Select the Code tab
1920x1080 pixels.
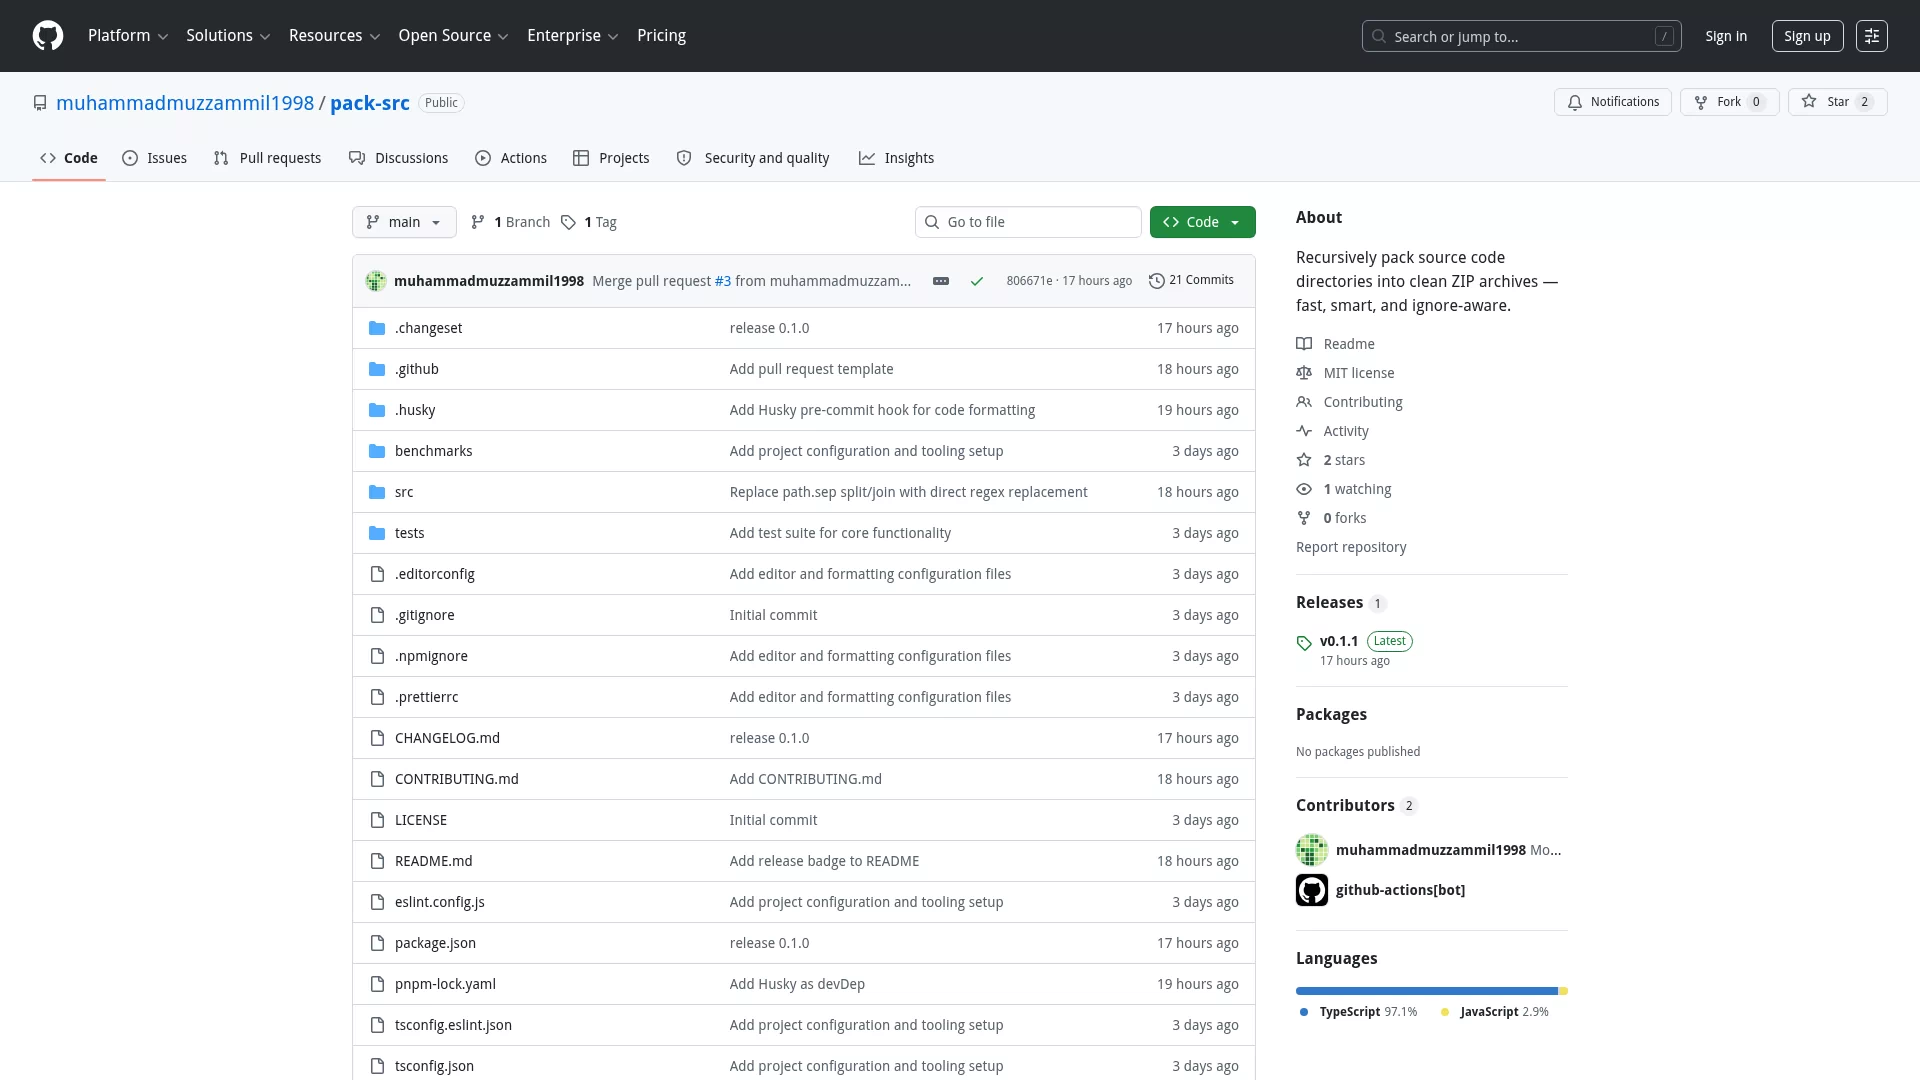(x=69, y=158)
